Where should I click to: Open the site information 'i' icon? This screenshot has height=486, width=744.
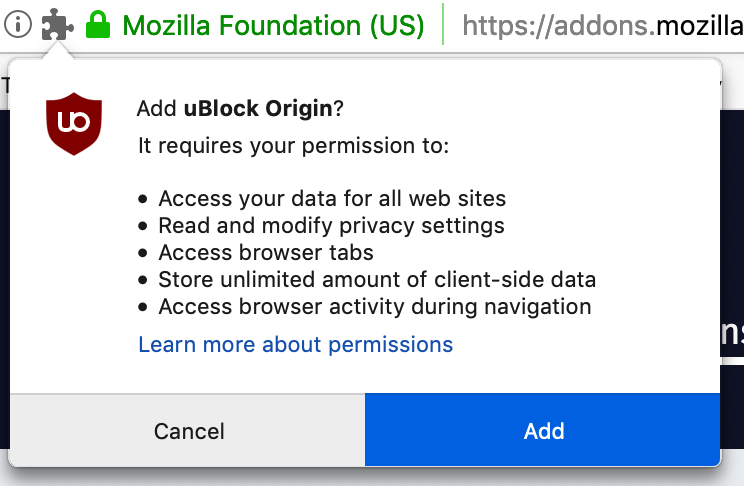18,25
